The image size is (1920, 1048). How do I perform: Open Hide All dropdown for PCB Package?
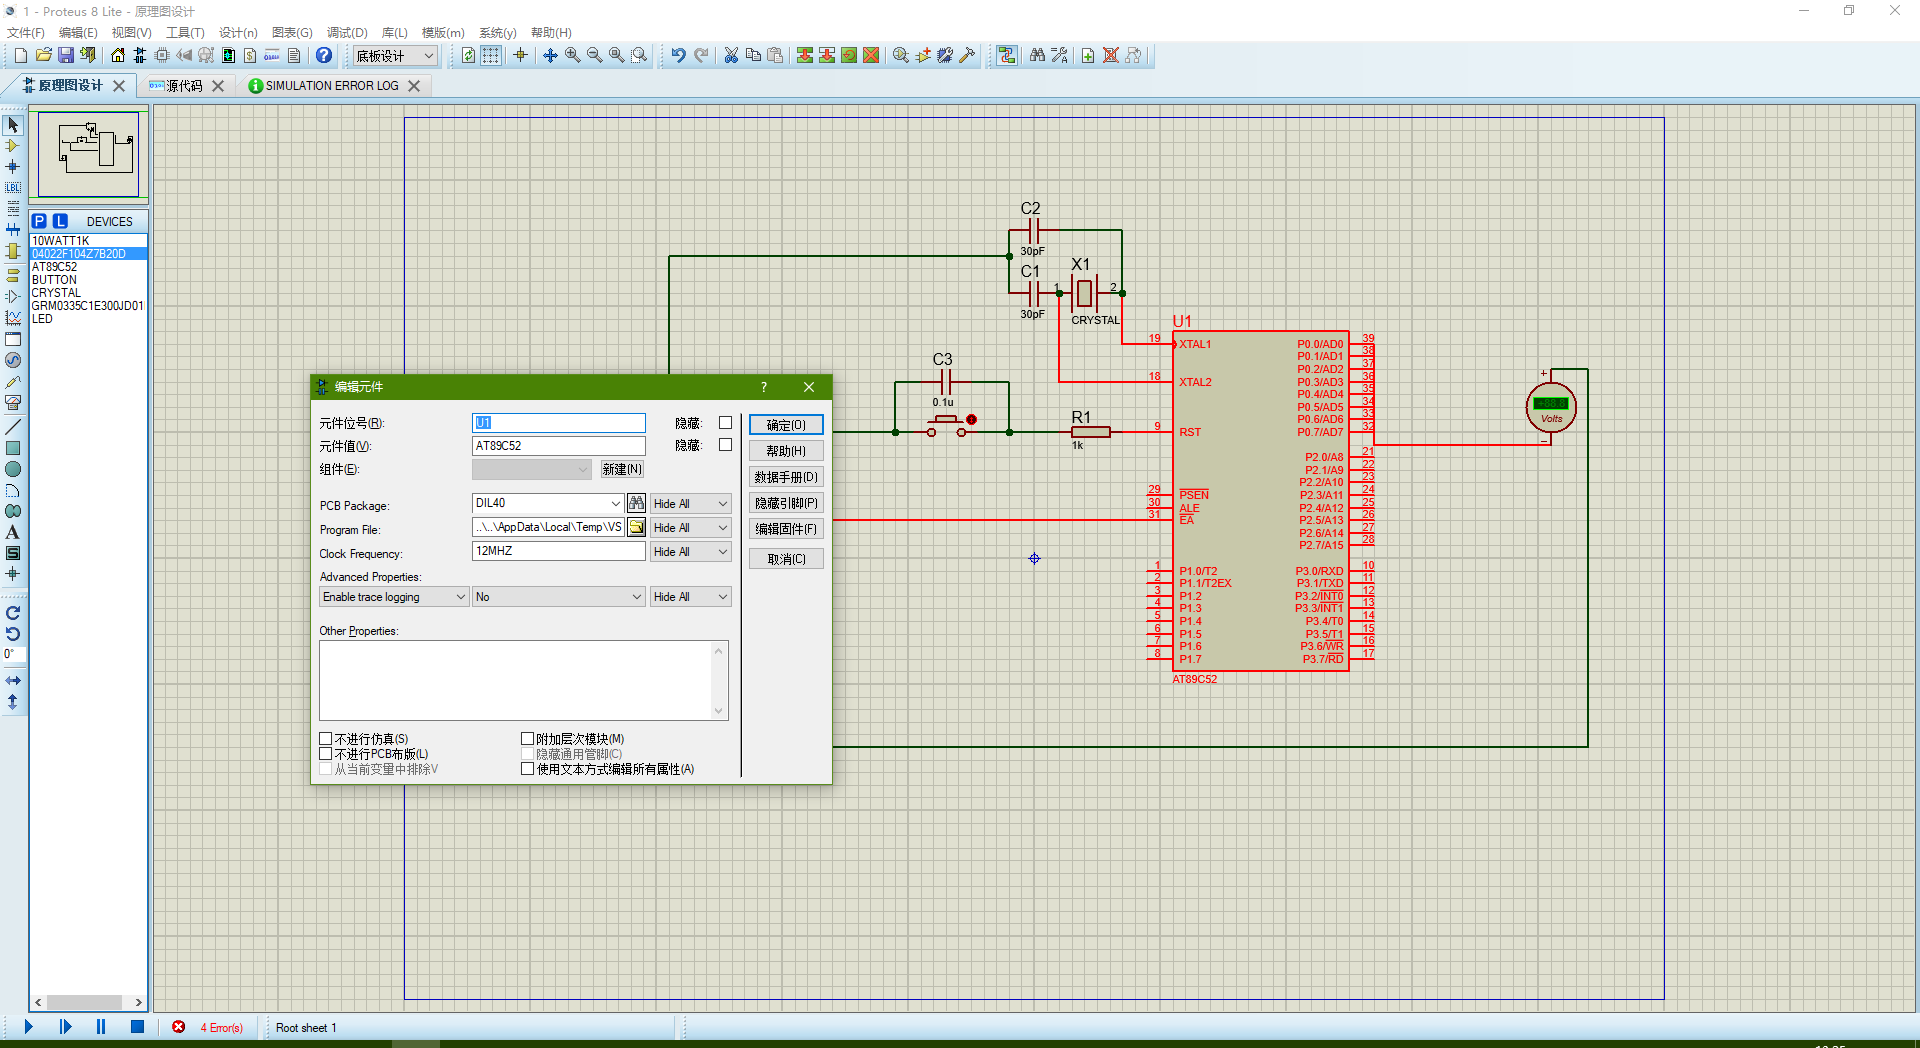pyautogui.click(x=691, y=503)
